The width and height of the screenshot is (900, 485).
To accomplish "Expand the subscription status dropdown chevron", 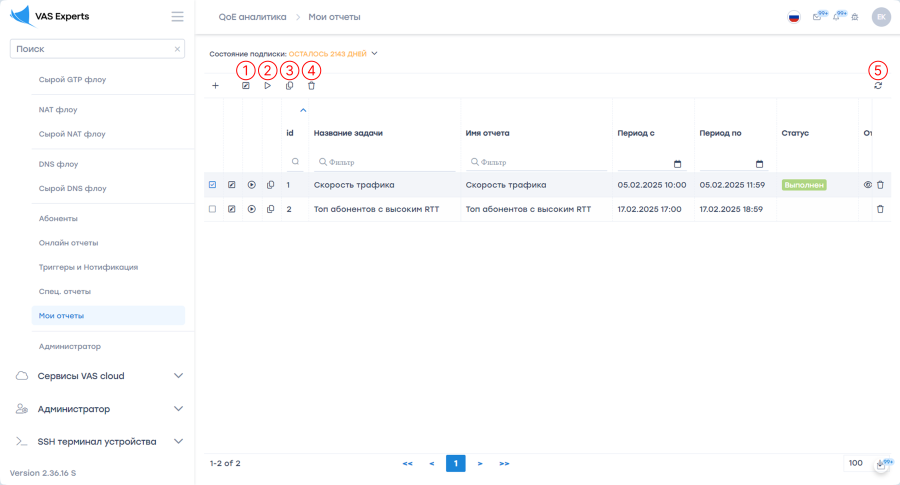I will point(374,54).
